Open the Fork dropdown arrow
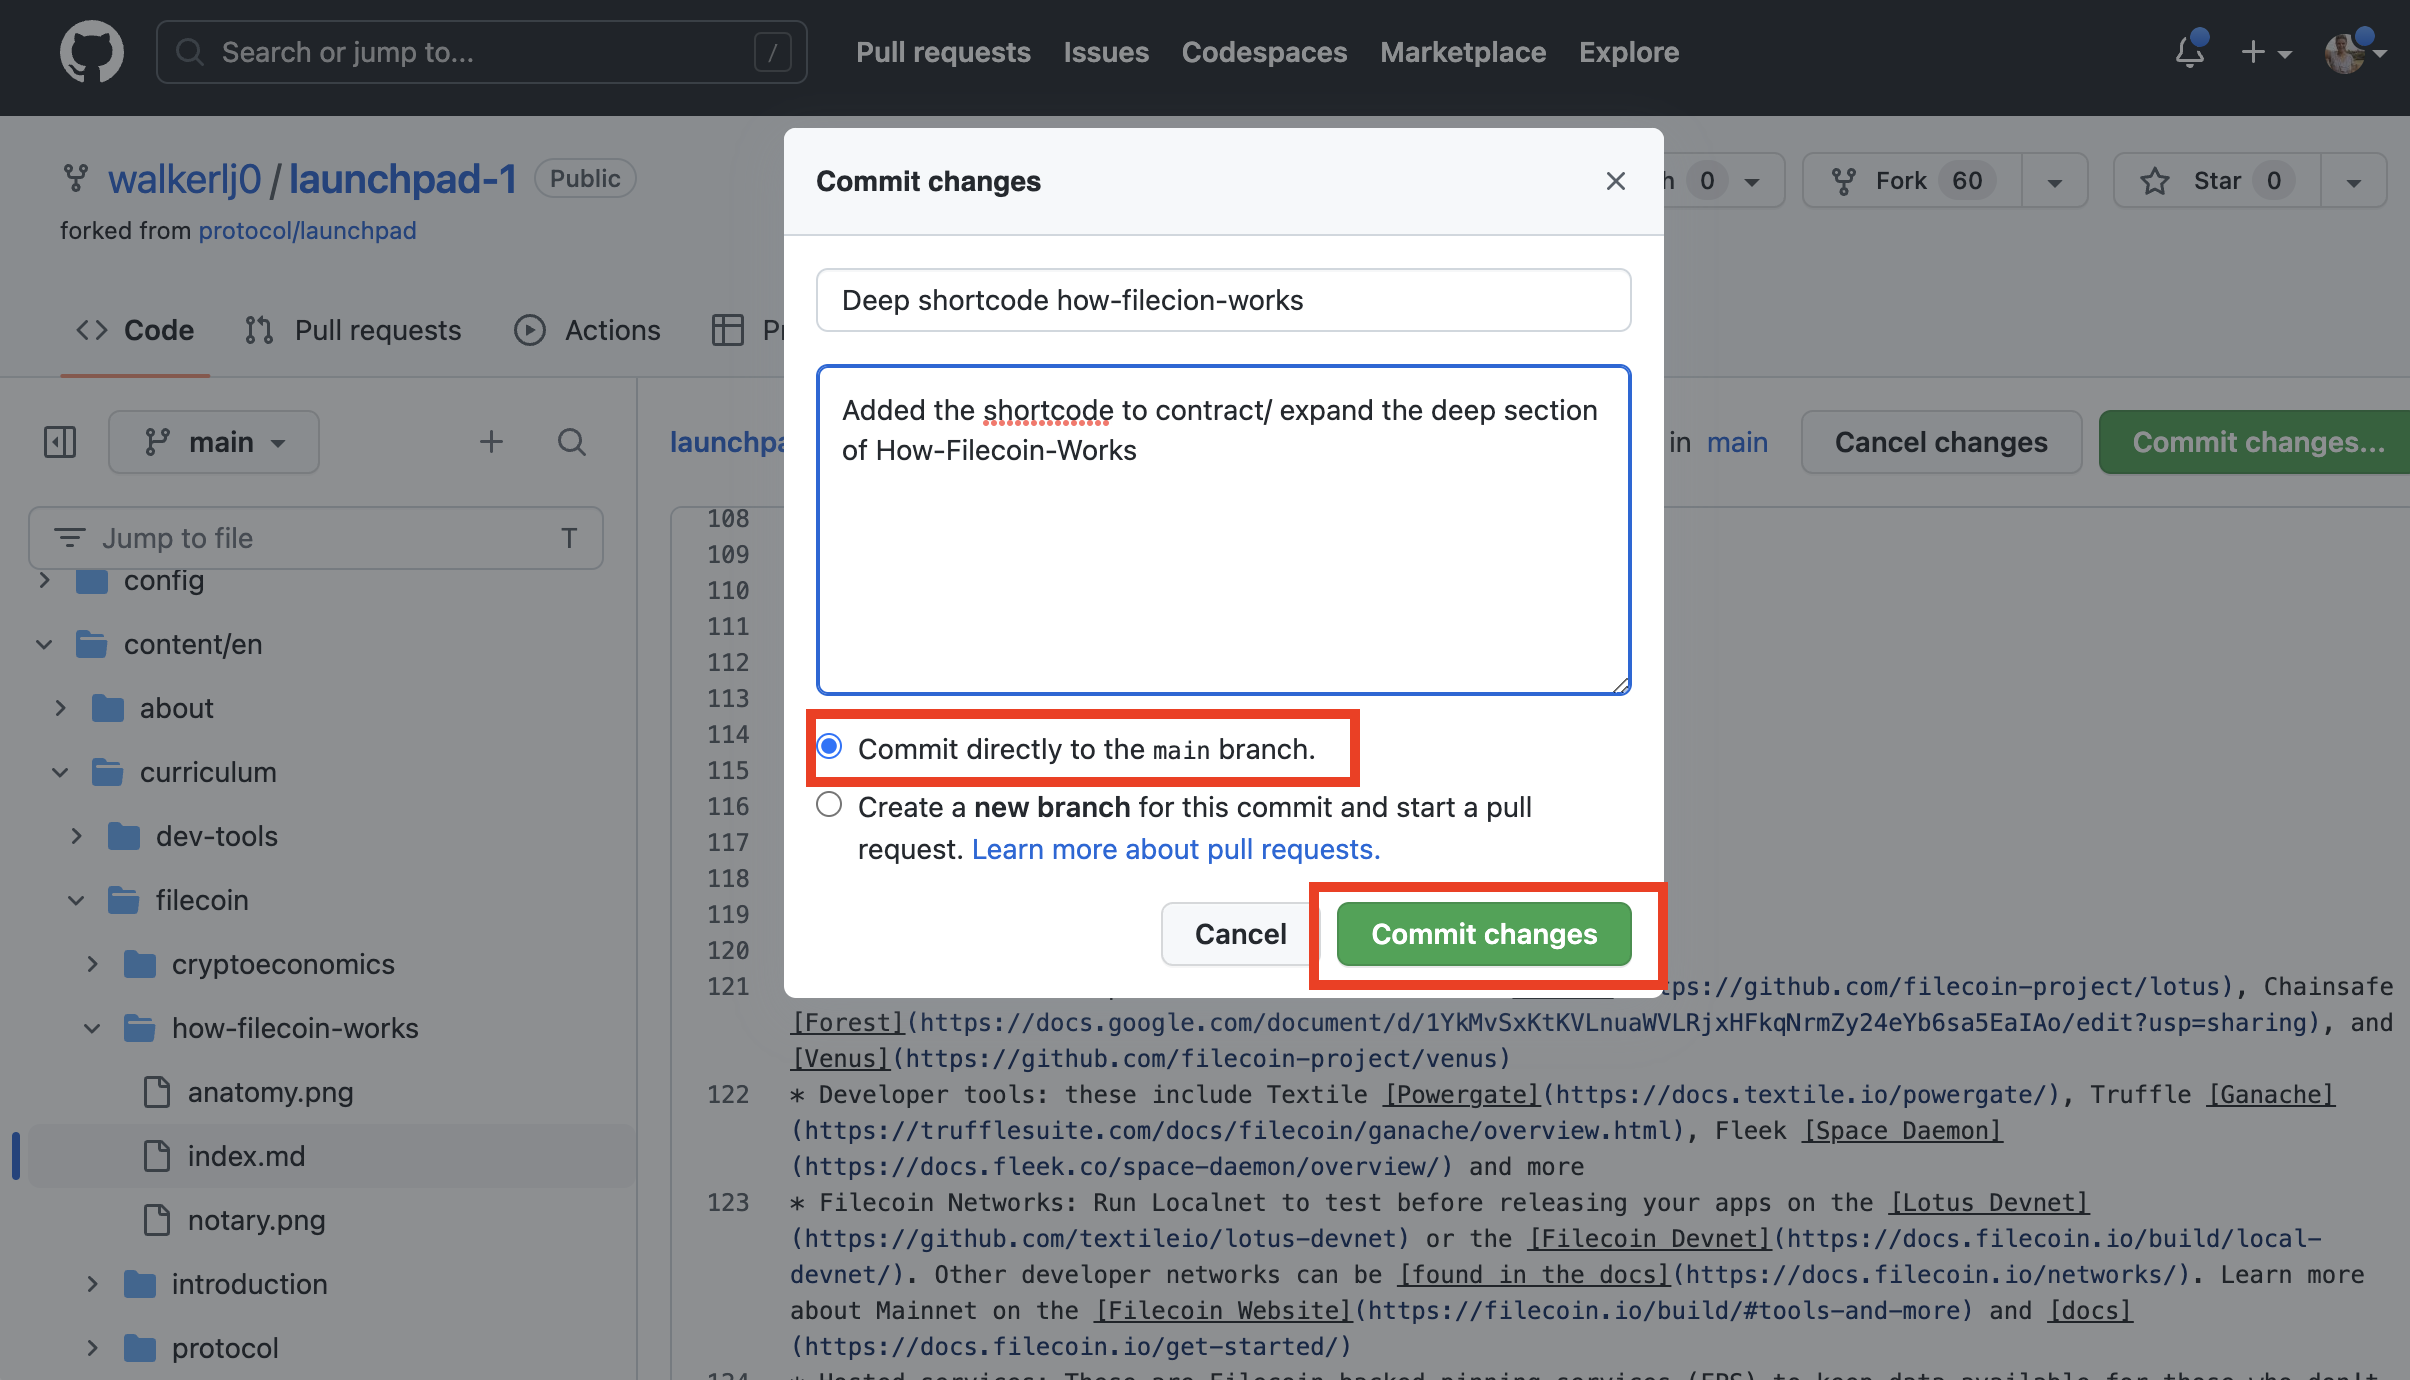This screenshot has height=1380, width=2410. coord(2054,181)
